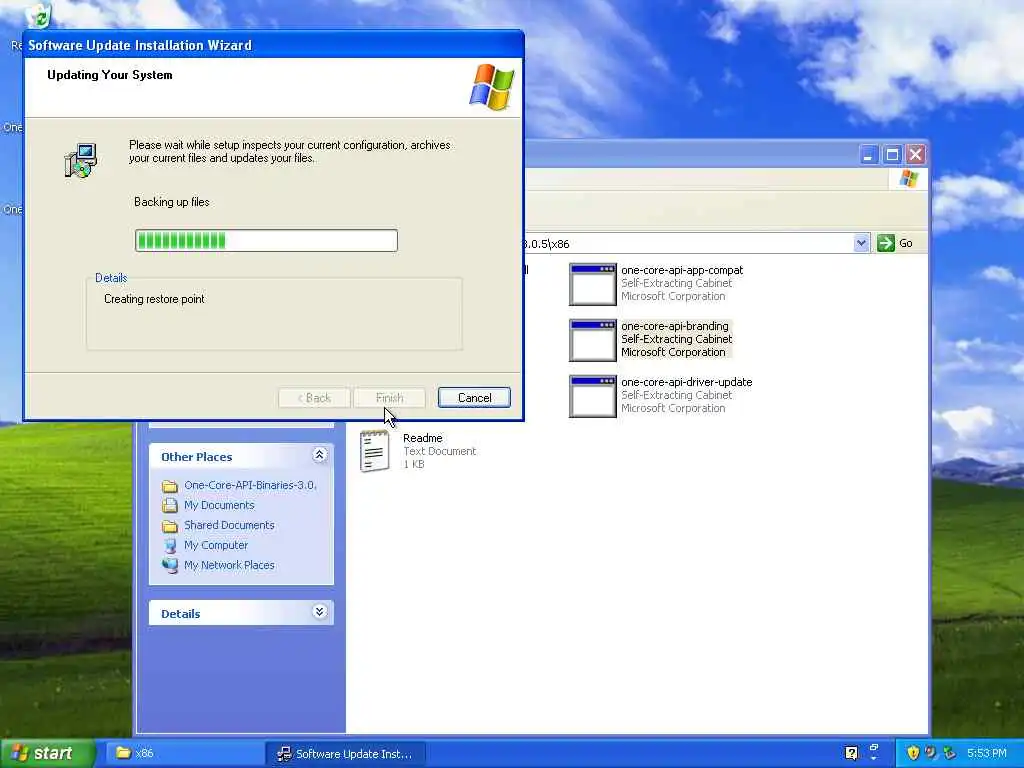Viewport: 1024px width, 768px height.
Task: Click the one-core-api-driver-update file name
Action: point(686,383)
